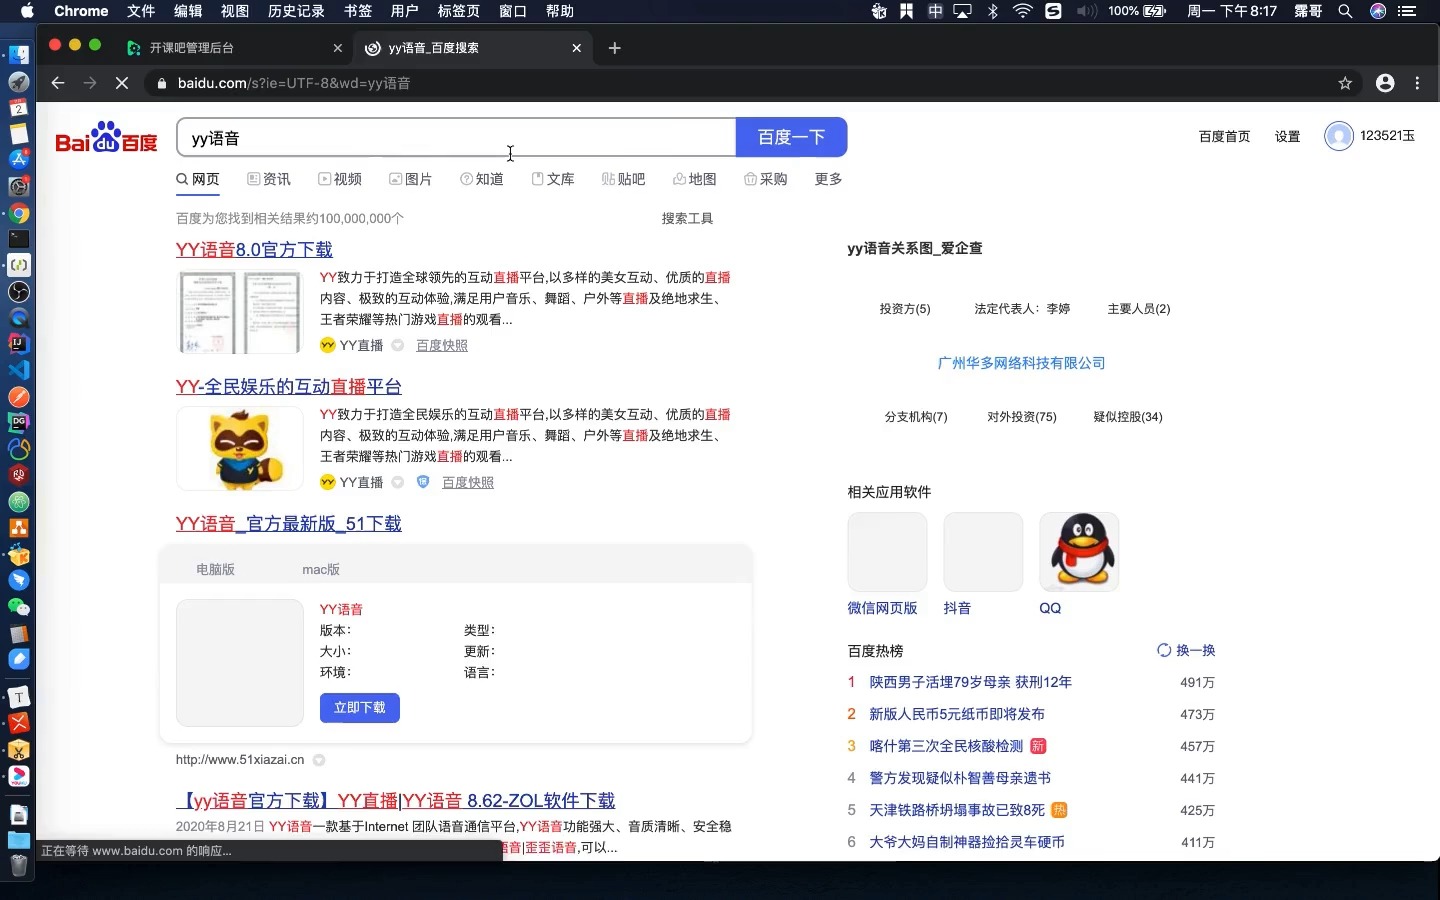Close the yy语音_百度搜索 tab

click(577, 47)
